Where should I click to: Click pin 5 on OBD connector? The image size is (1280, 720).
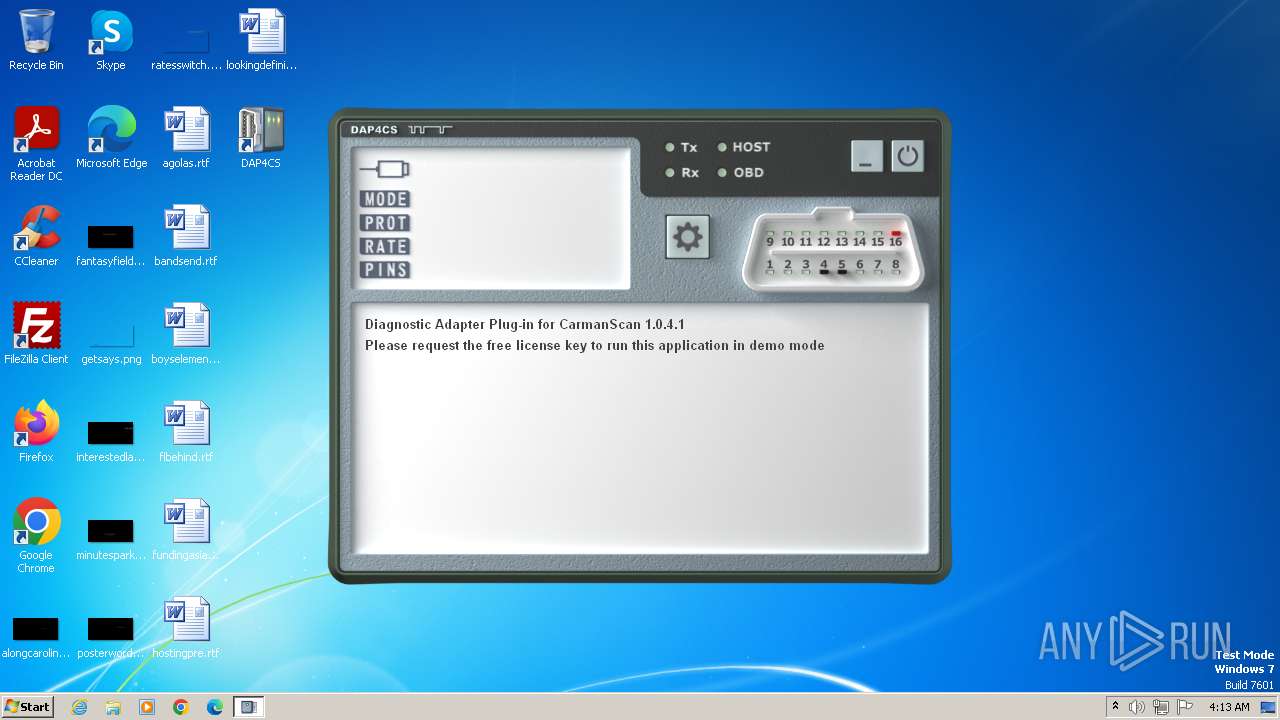pyautogui.click(x=842, y=266)
